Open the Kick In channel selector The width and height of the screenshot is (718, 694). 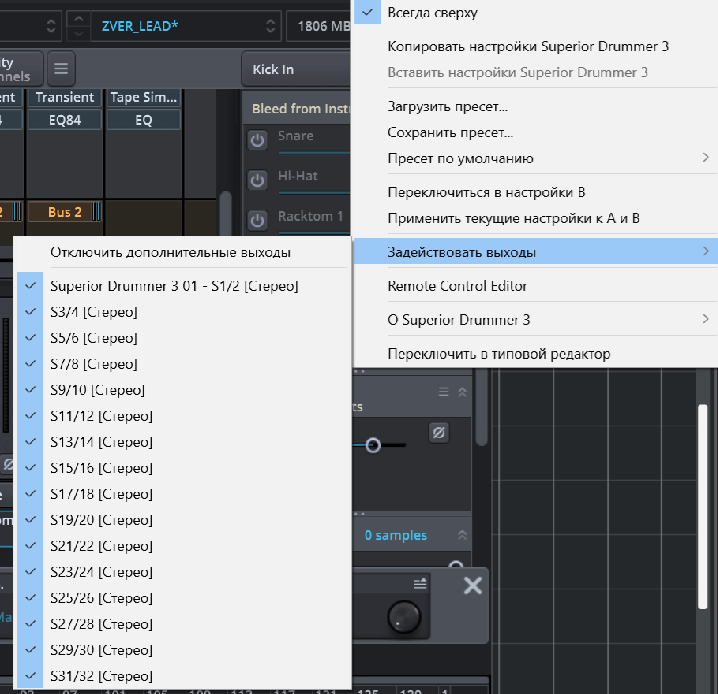click(x=296, y=69)
